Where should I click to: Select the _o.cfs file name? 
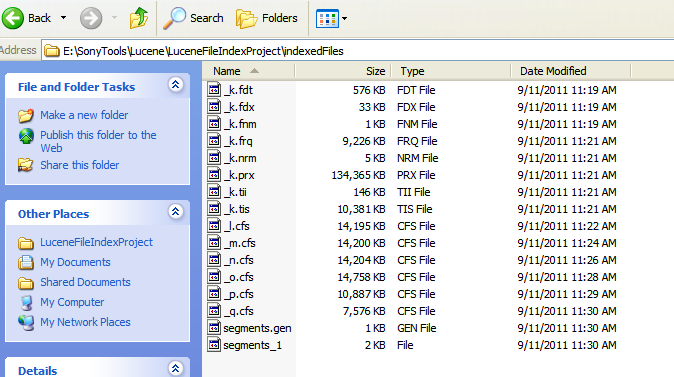239,277
